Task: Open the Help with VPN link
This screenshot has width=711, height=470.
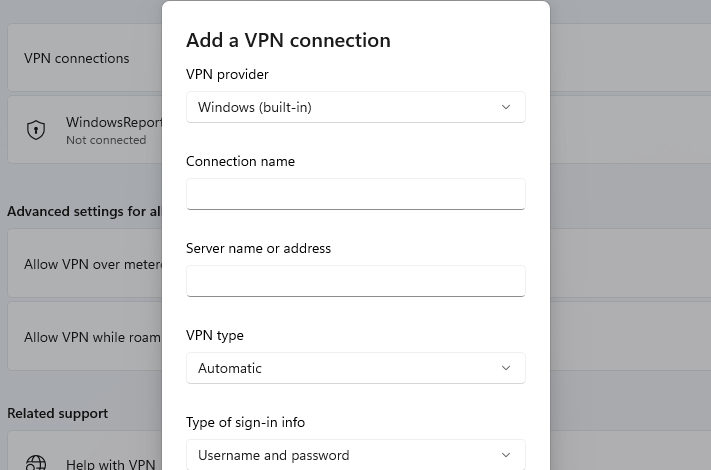Action: coord(111,464)
